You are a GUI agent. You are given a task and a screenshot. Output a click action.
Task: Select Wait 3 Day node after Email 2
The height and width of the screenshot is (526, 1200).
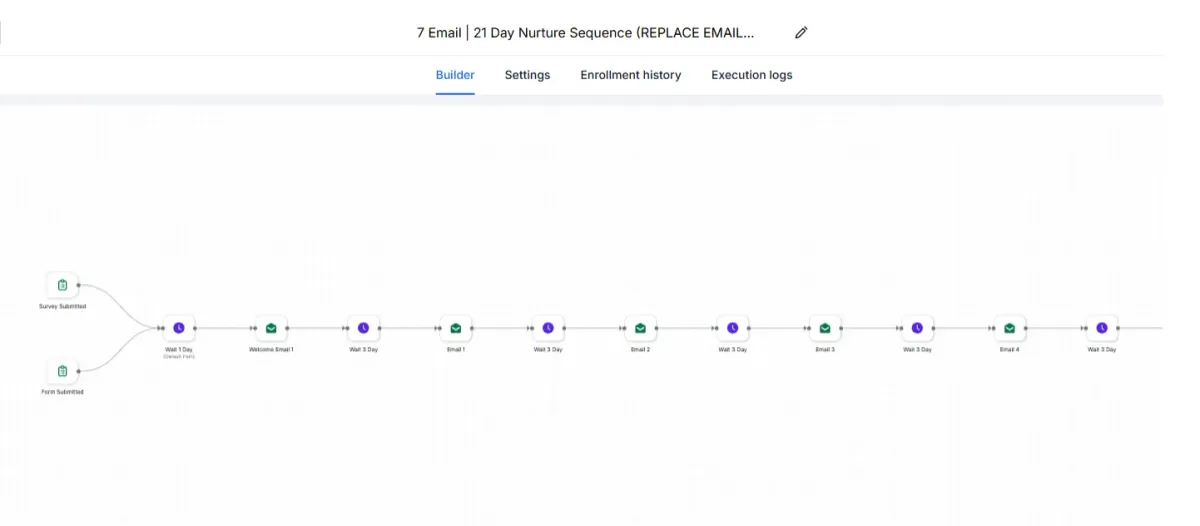tap(732, 328)
